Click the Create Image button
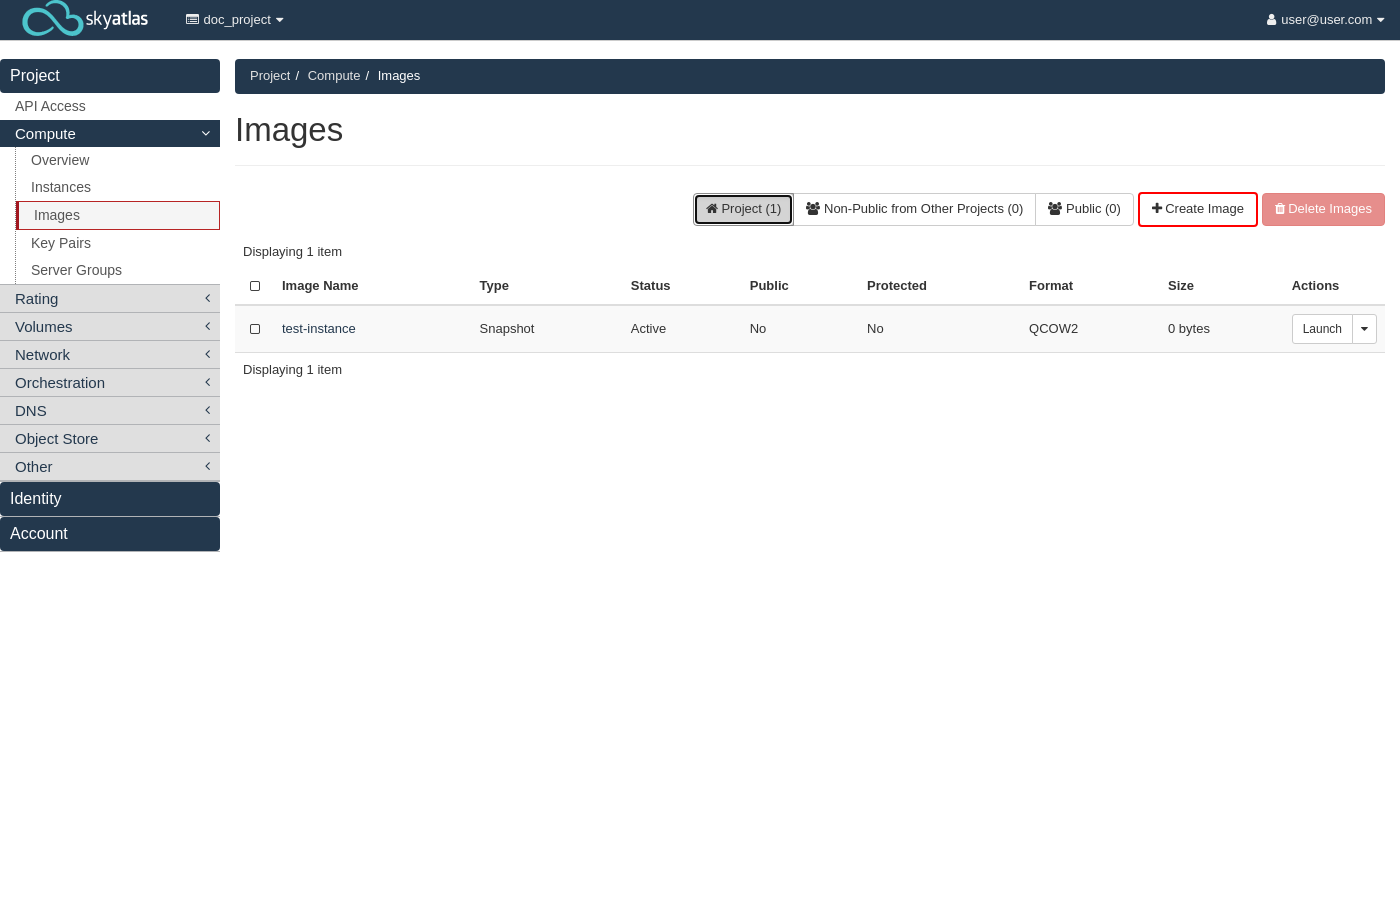1400x900 pixels. [1197, 209]
